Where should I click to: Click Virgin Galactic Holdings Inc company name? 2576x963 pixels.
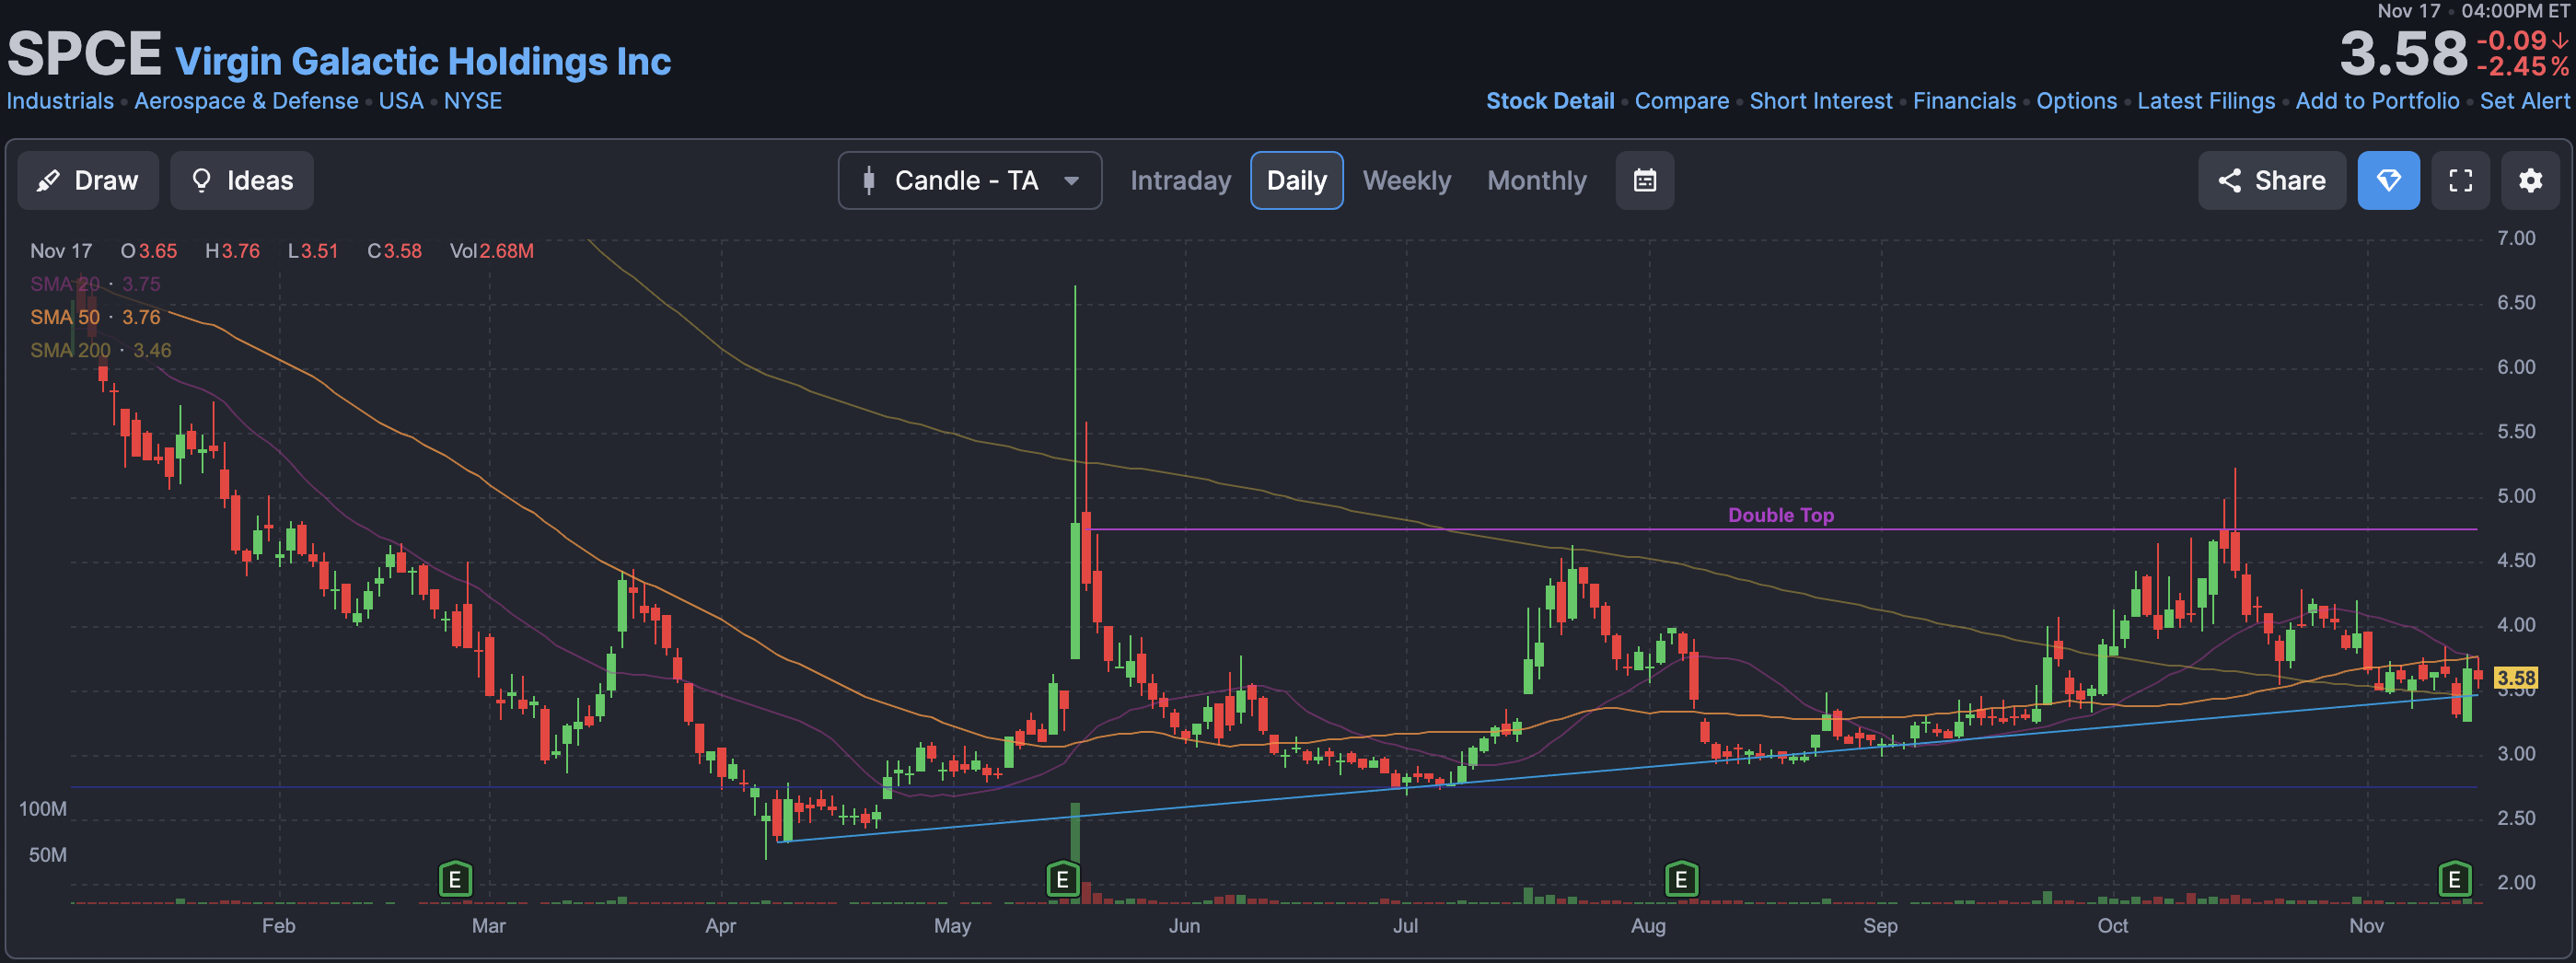click(423, 61)
